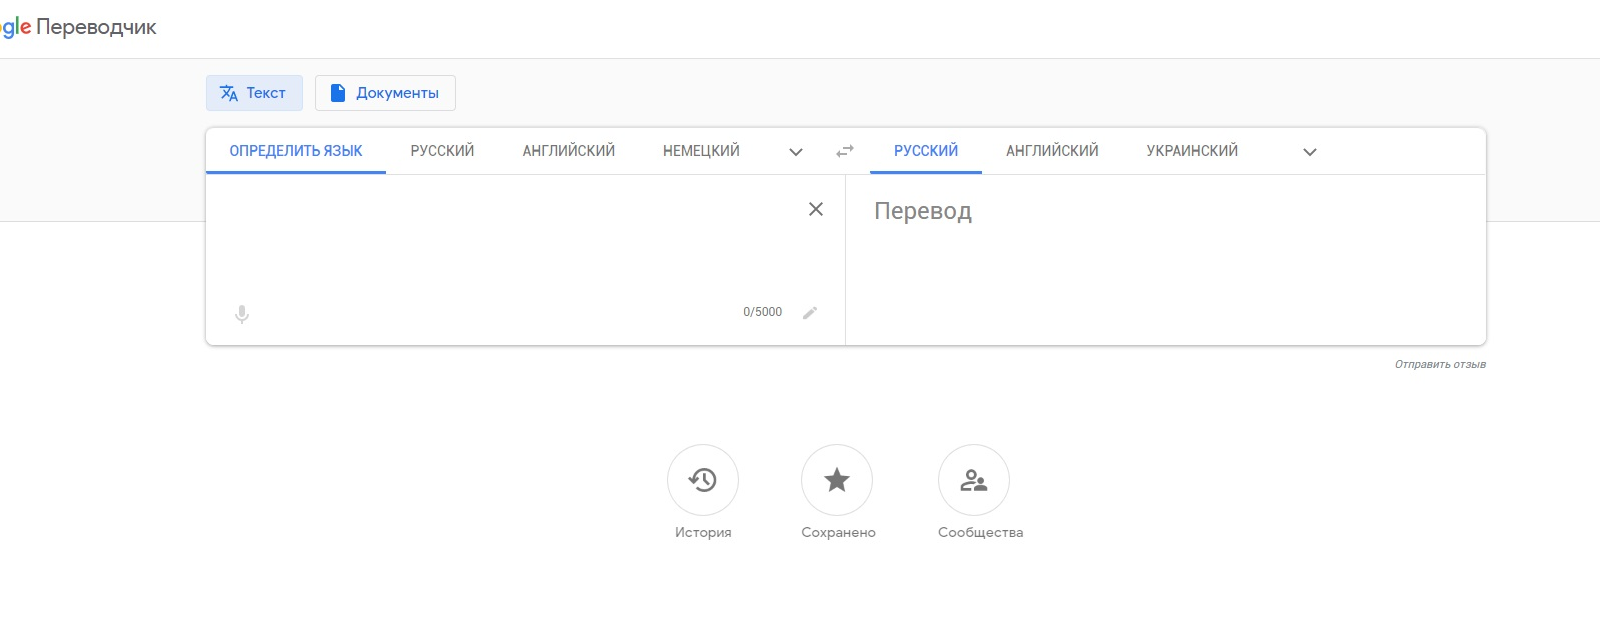Choose Русский as source language
Image resolution: width=1600 pixels, height=643 pixels.
pos(442,151)
